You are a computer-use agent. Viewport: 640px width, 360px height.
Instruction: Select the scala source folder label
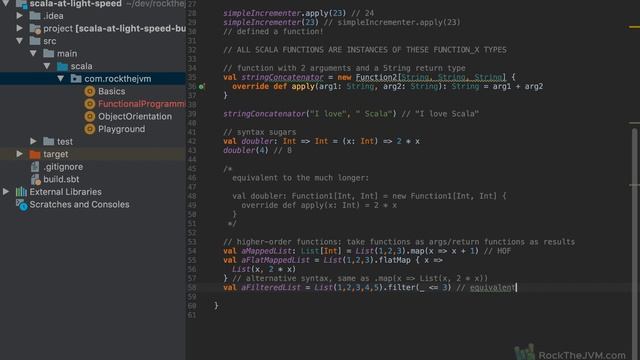(81, 66)
